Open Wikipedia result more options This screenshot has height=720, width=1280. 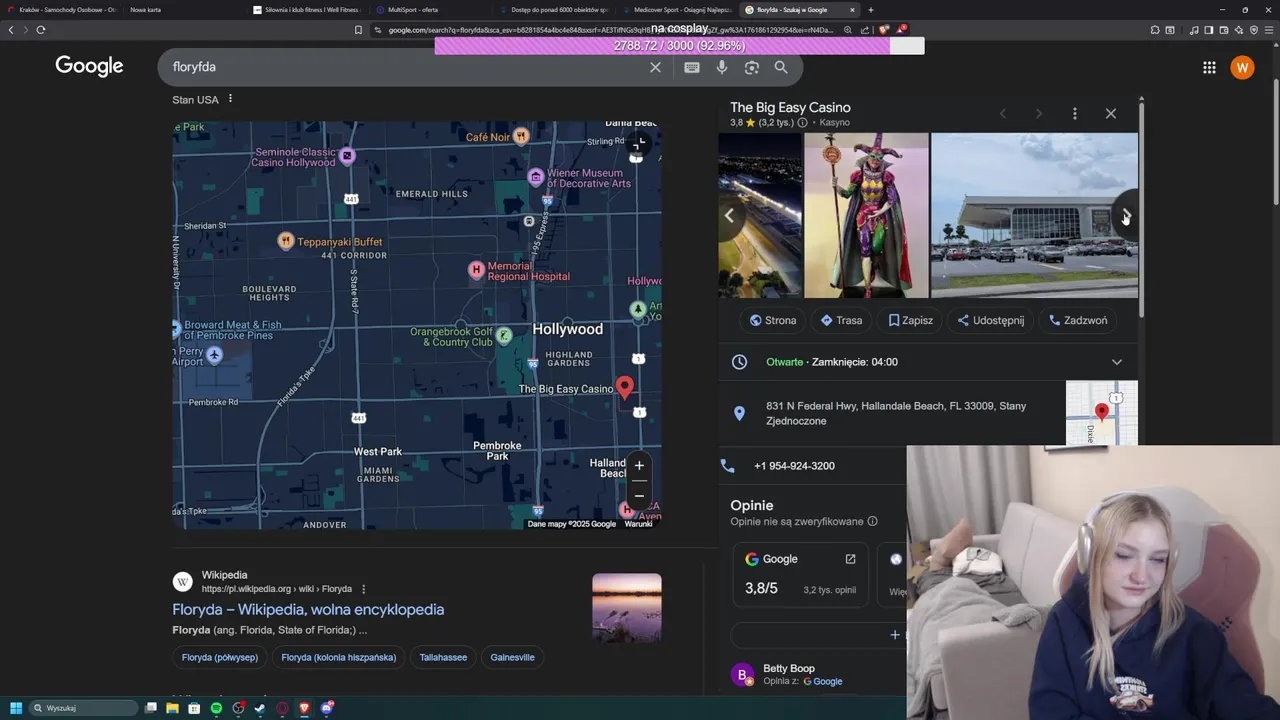pyautogui.click(x=363, y=589)
